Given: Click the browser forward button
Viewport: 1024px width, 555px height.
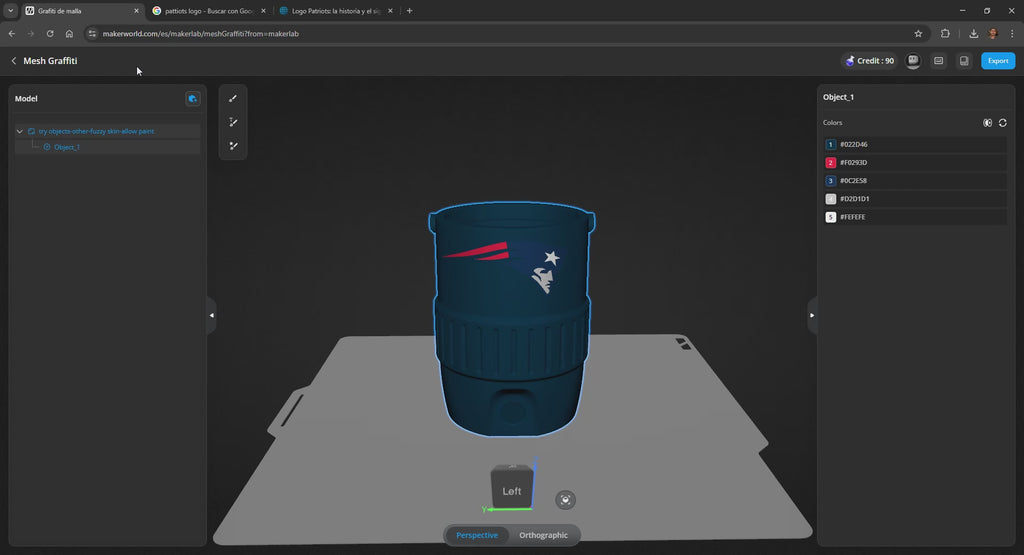Looking at the screenshot, I should click(30, 34).
